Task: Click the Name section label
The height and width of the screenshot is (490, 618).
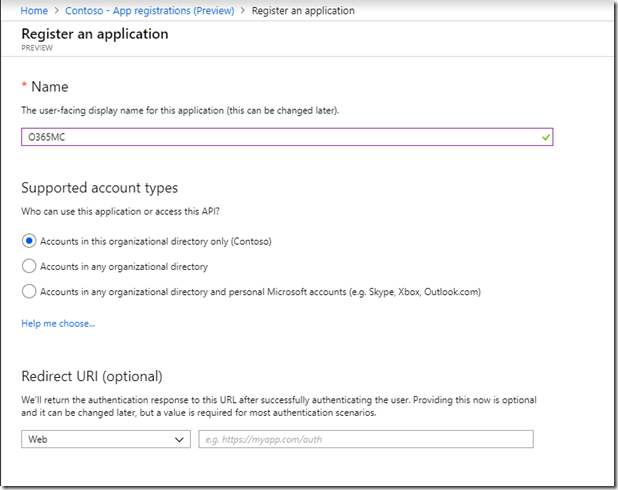Action: pos(50,87)
